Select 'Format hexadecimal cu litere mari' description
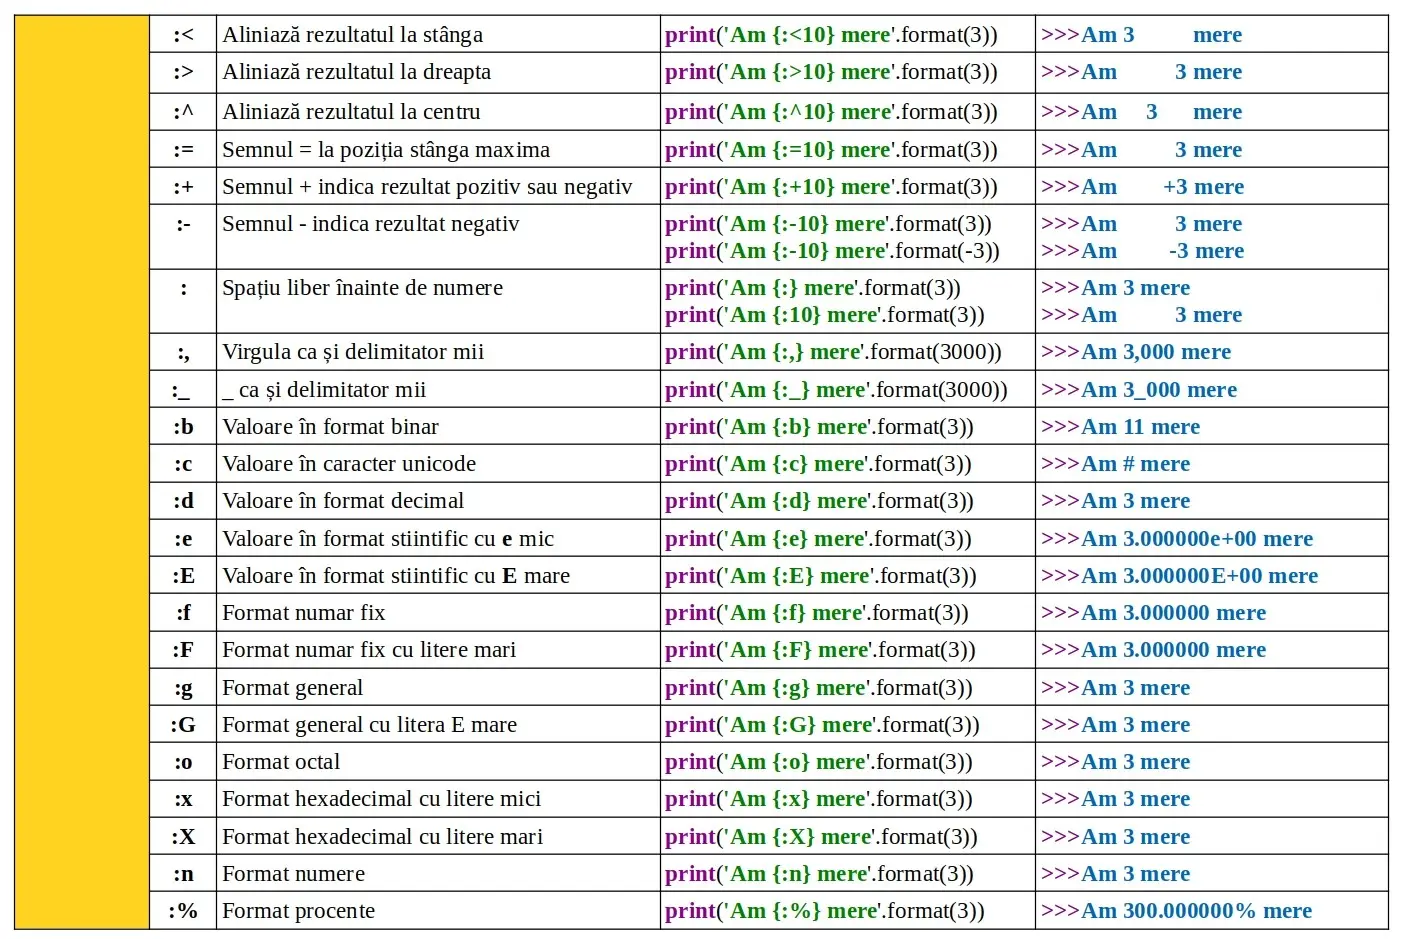This screenshot has width=1403, height=939. 382,837
